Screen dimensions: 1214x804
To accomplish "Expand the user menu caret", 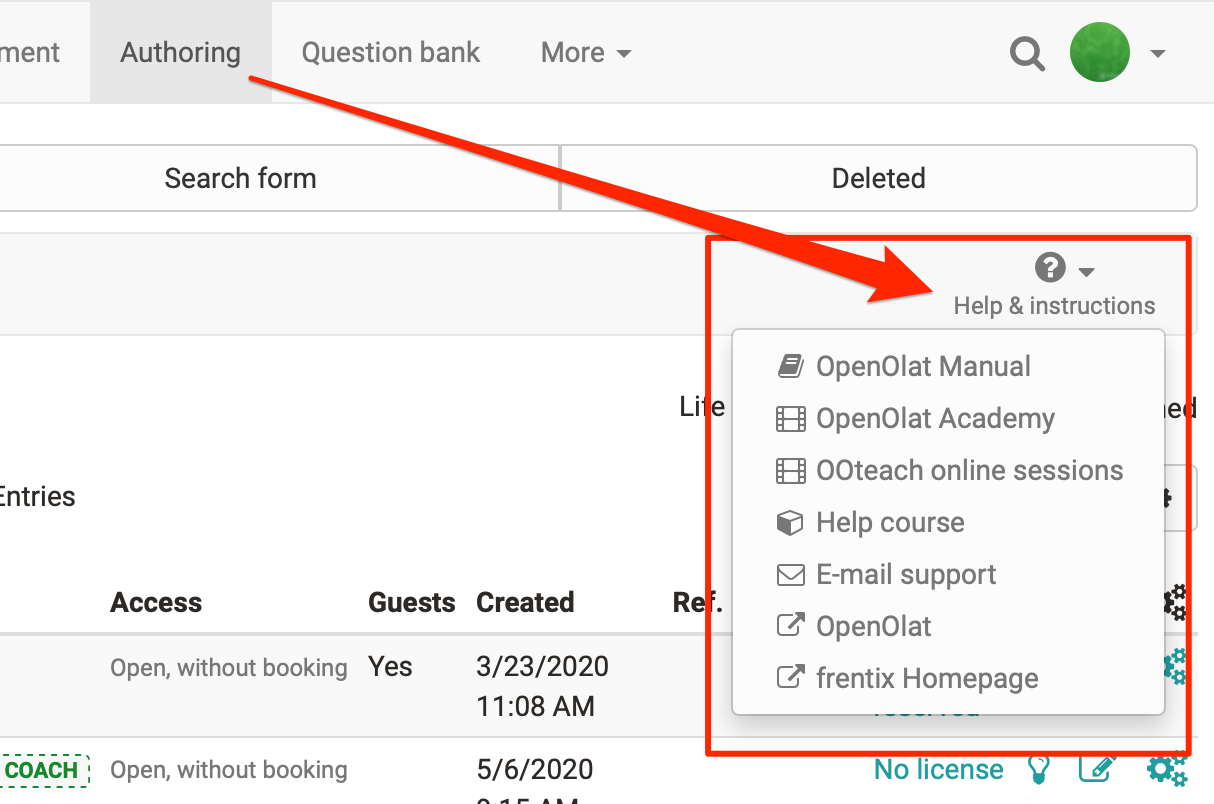I will [1158, 53].
